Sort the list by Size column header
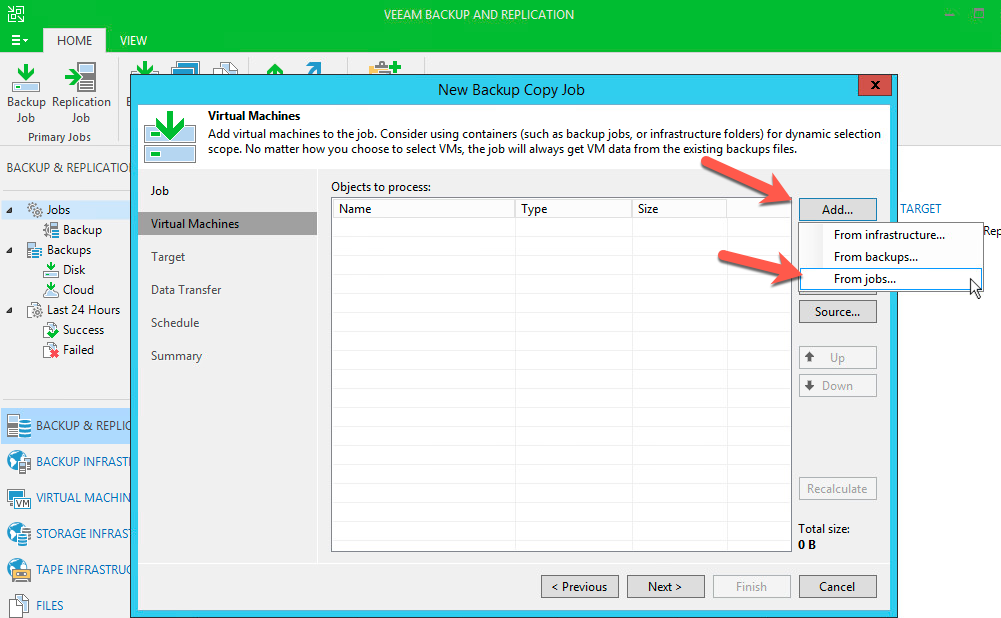This screenshot has width=1001, height=618. (679, 209)
